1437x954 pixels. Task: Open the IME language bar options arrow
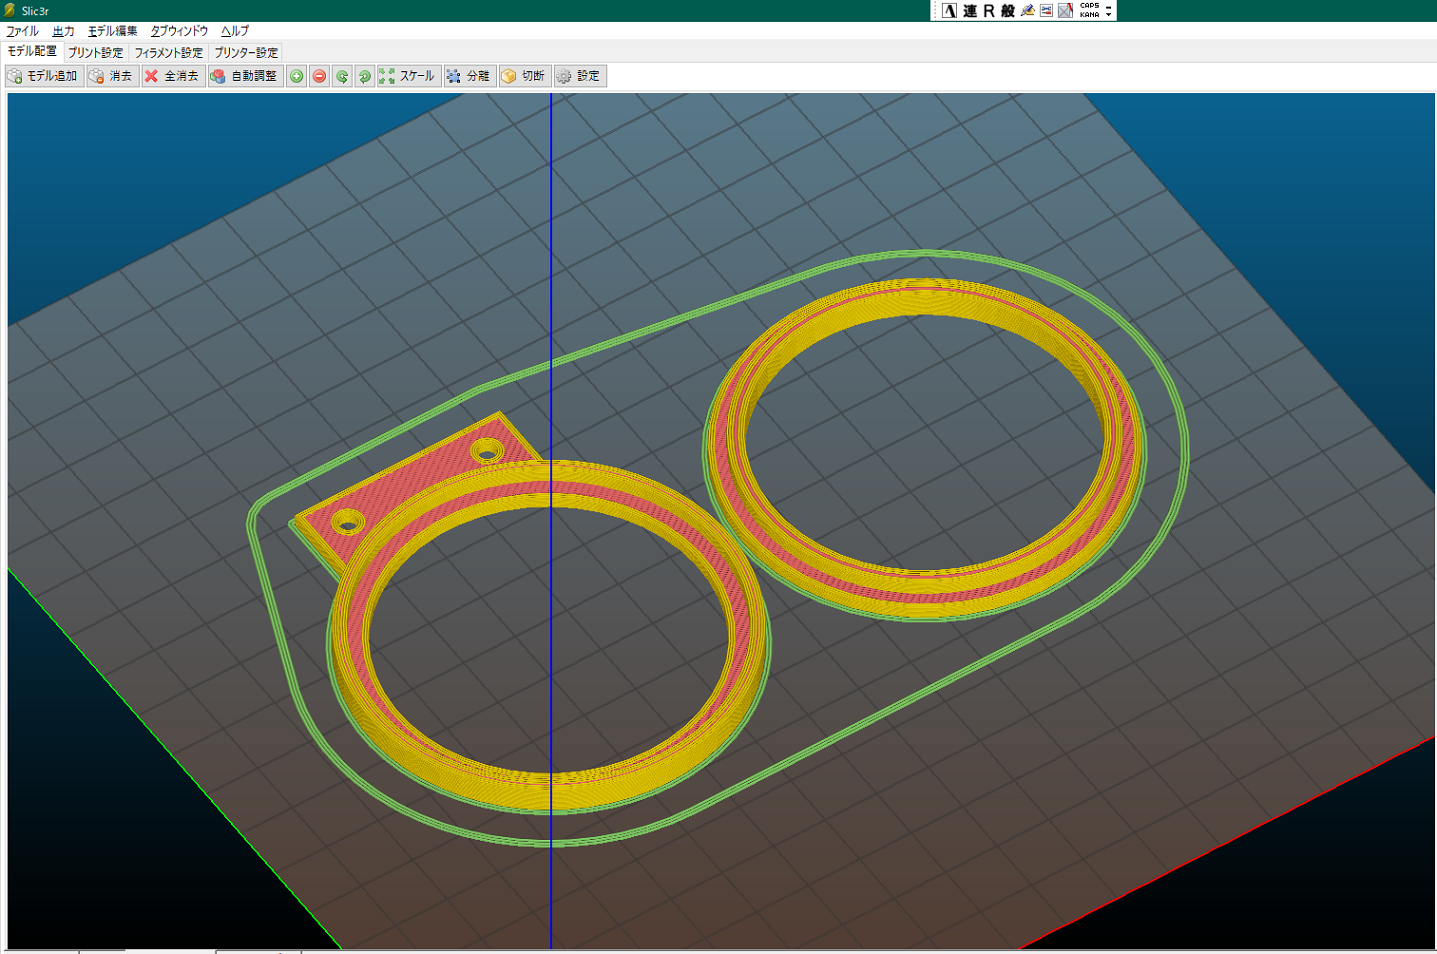point(1109,14)
